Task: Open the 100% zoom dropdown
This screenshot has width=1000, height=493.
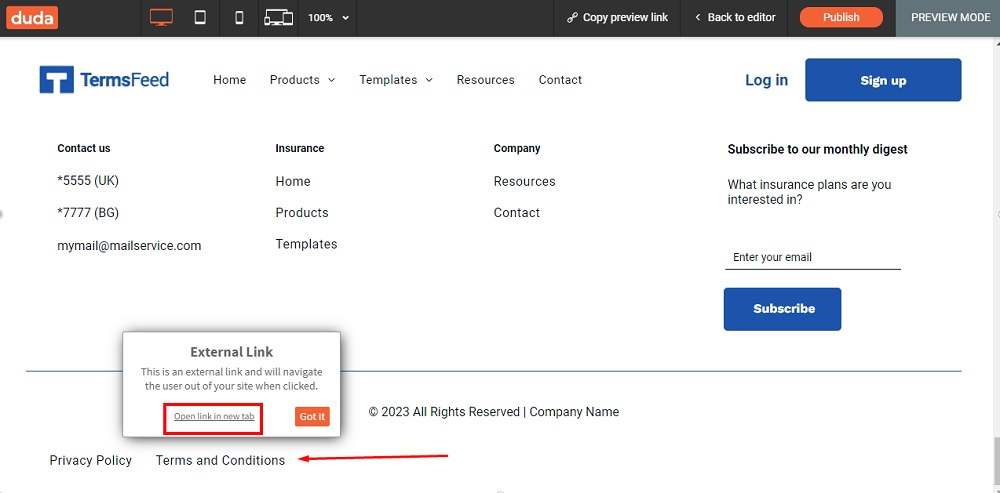Action: pyautogui.click(x=328, y=18)
